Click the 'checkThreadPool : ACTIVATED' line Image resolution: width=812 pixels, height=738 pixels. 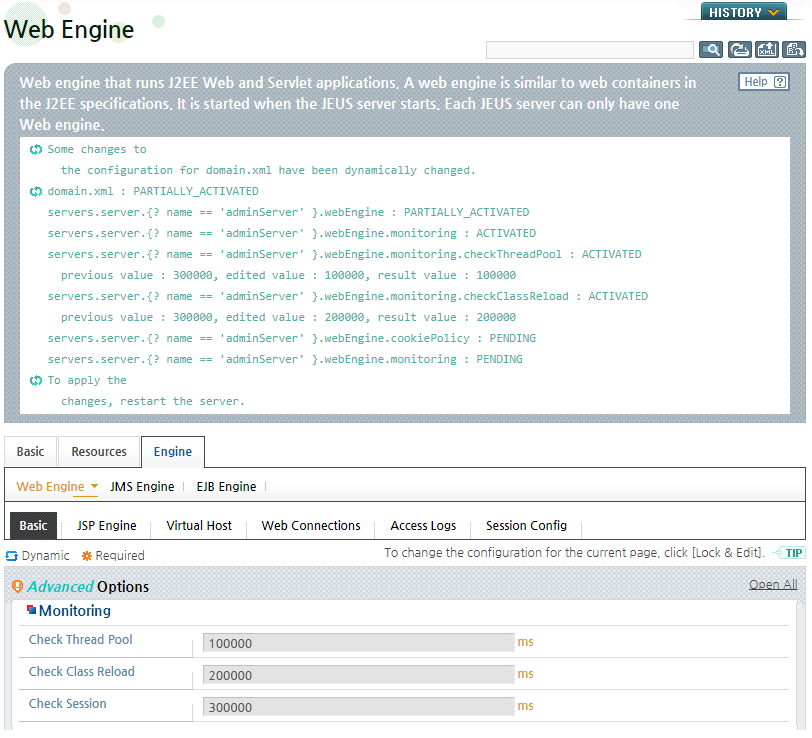point(344,255)
